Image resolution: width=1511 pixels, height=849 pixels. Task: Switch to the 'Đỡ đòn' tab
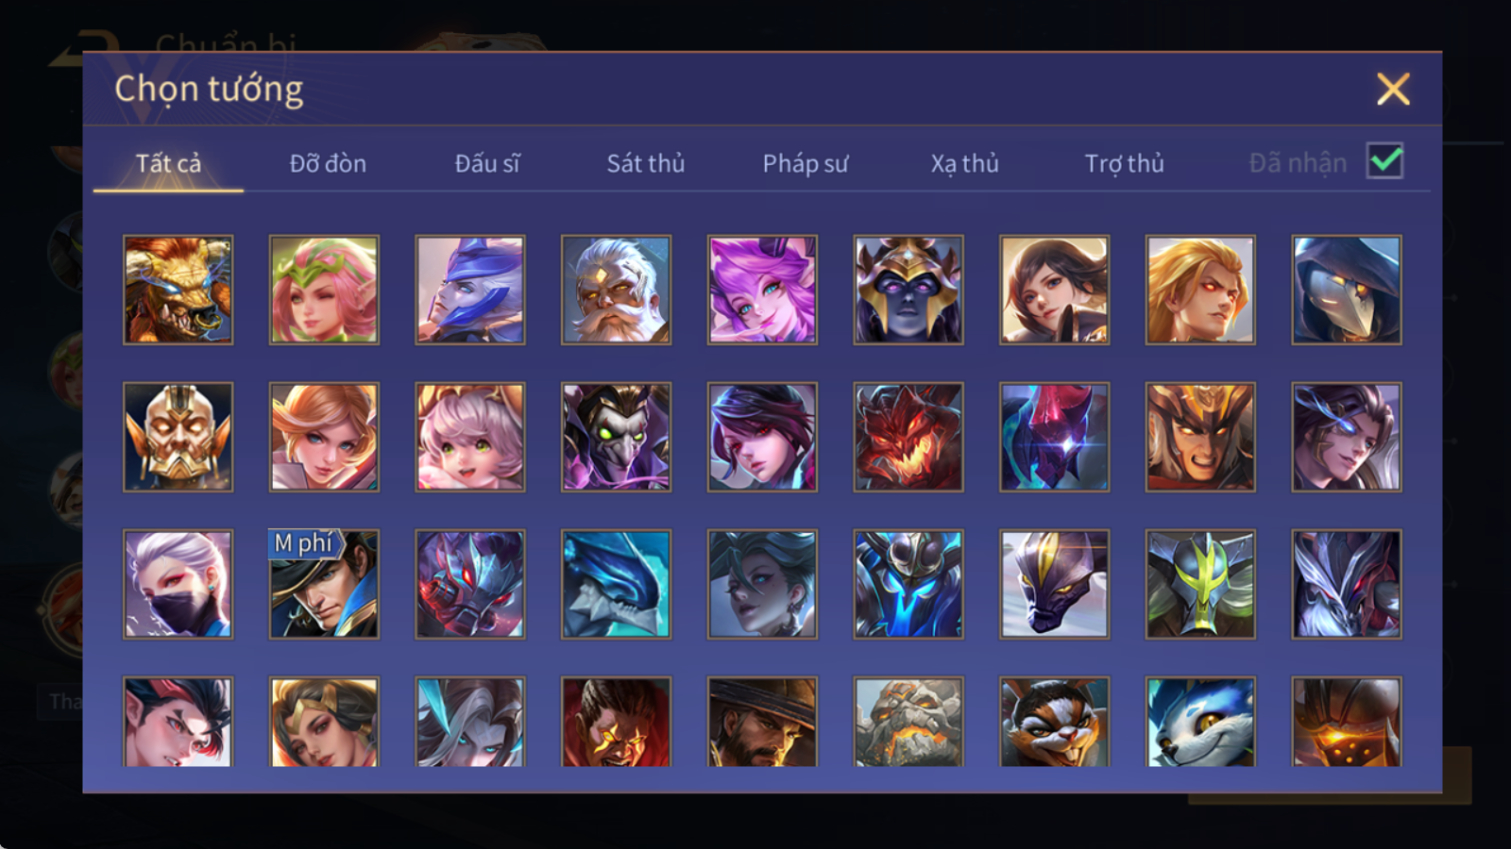pyautogui.click(x=328, y=163)
